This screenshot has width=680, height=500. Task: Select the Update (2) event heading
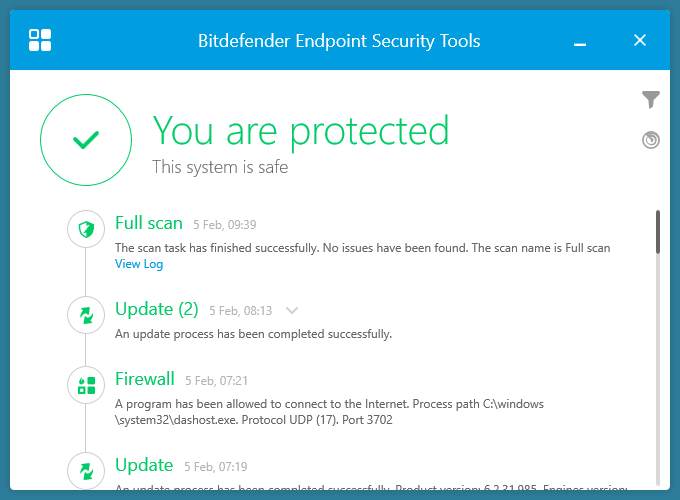pyautogui.click(x=157, y=309)
